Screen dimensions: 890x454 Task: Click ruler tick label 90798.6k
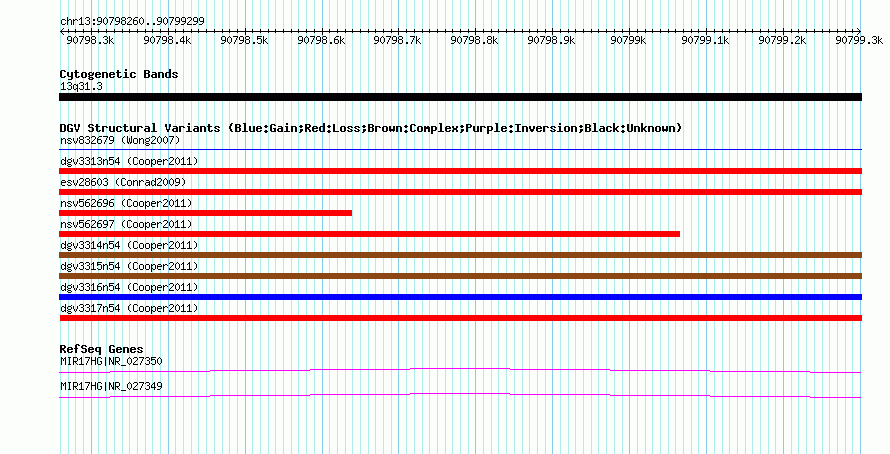pos(321,40)
